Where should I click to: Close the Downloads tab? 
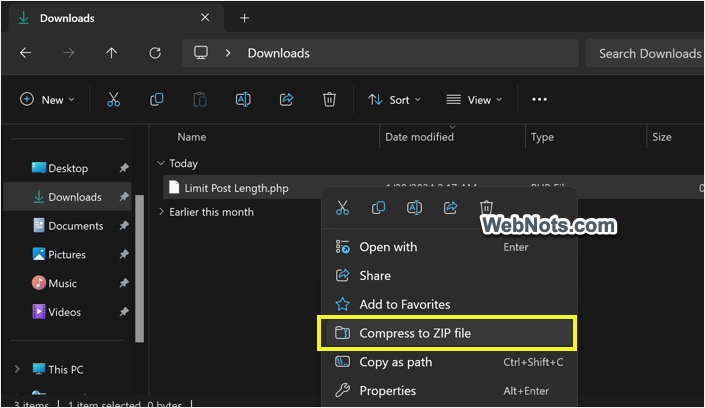(x=205, y=18)
